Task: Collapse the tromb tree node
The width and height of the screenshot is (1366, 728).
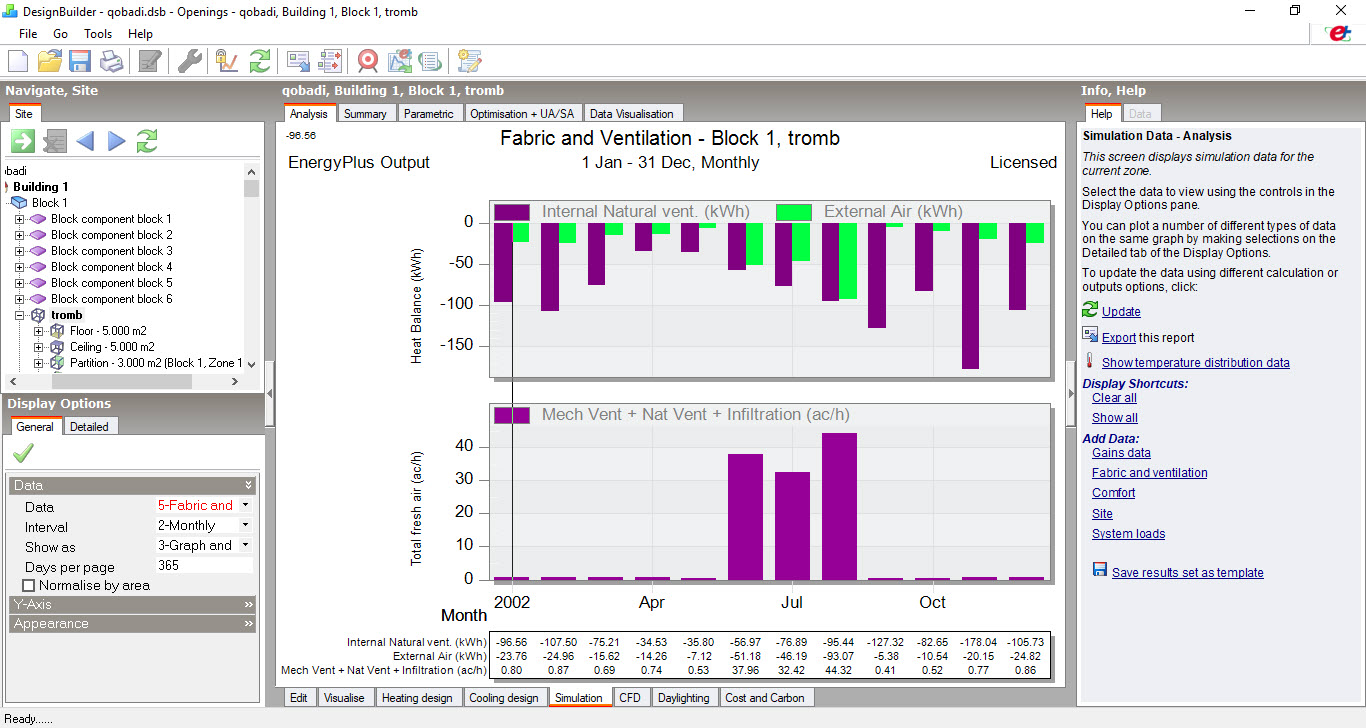Action: (x=19, y=315)
